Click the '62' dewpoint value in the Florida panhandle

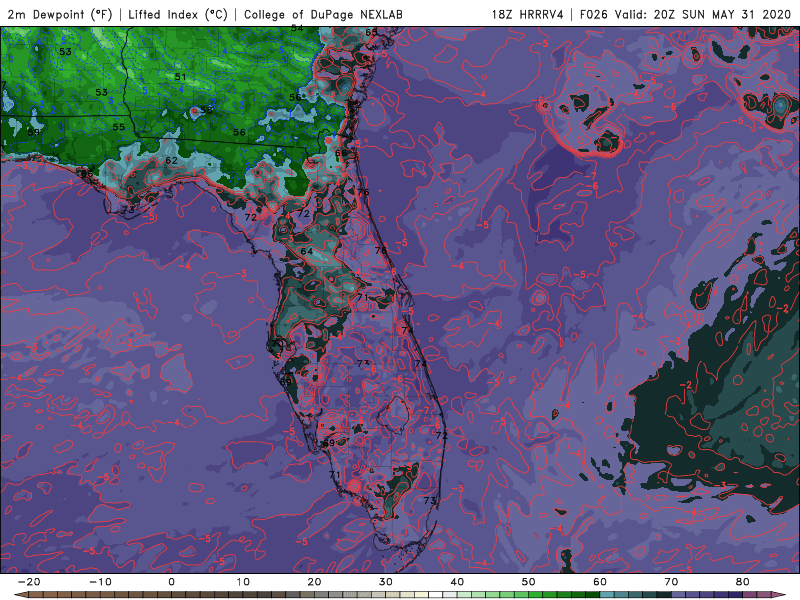click(x=171, y=161)
